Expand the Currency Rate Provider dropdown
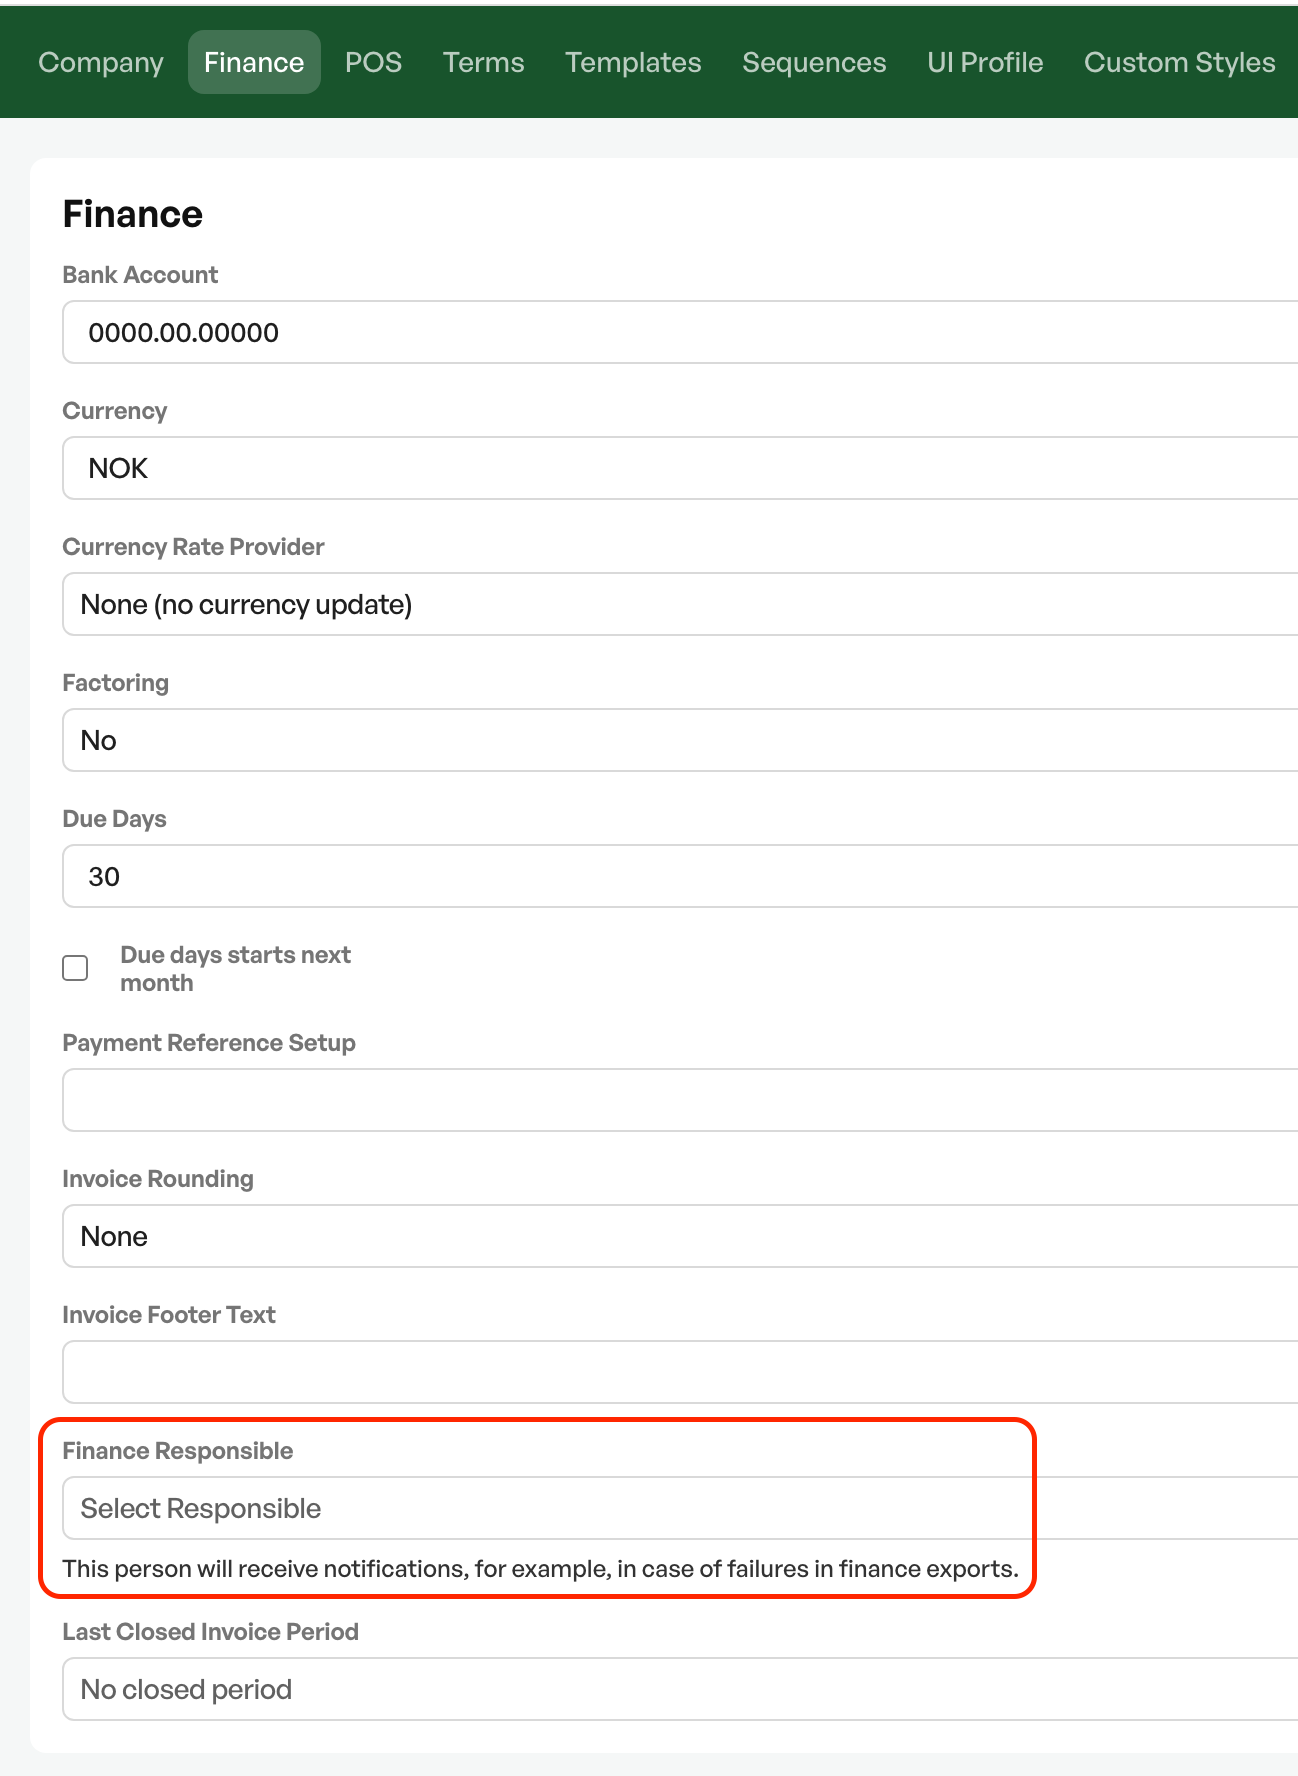This screenshot has height=1776, width=1298. 680,604
